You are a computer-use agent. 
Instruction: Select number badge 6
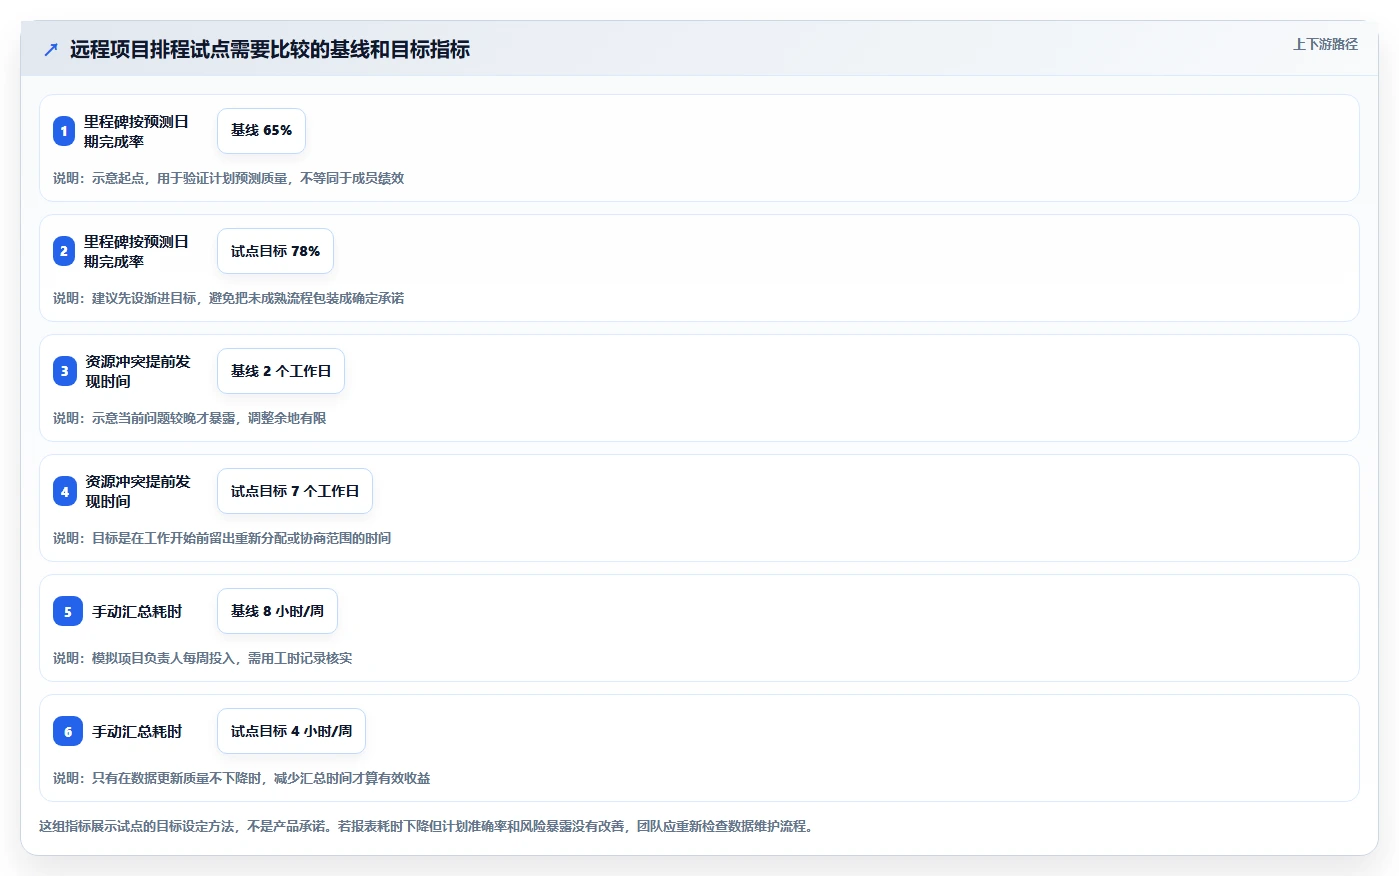[x=68, y=731]
